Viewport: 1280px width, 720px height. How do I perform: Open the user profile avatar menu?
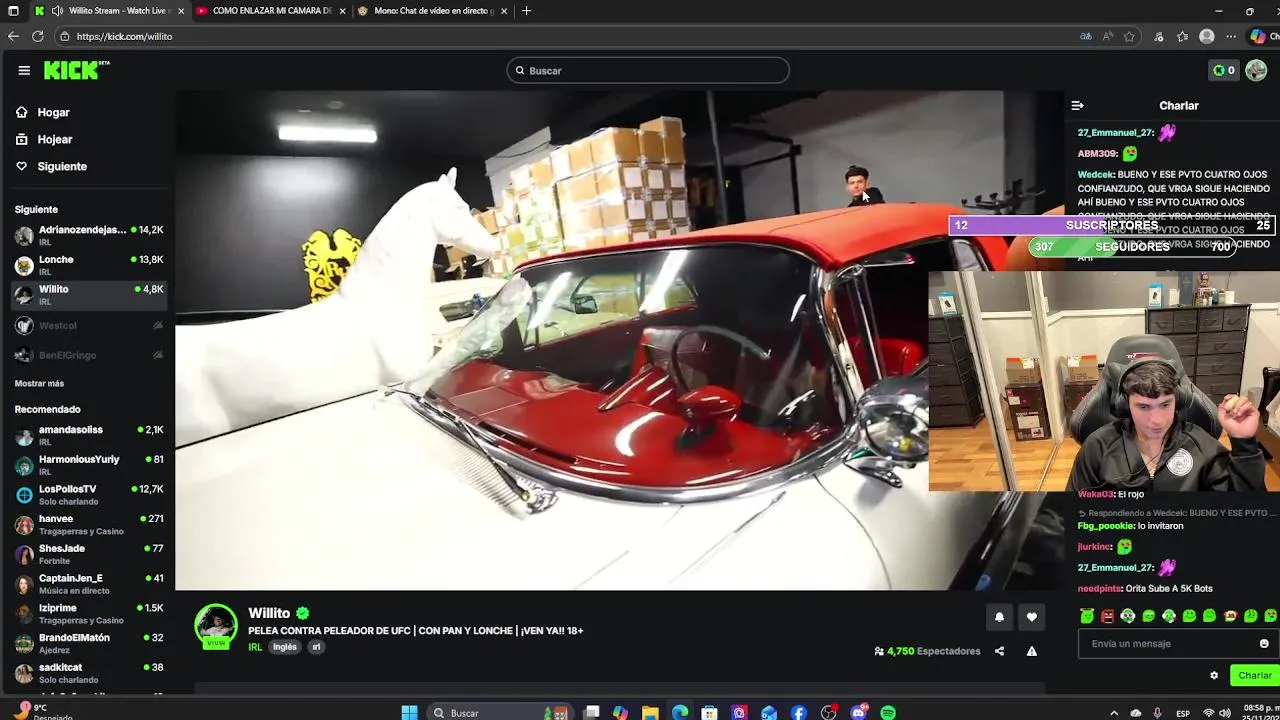click(1256, 70)
